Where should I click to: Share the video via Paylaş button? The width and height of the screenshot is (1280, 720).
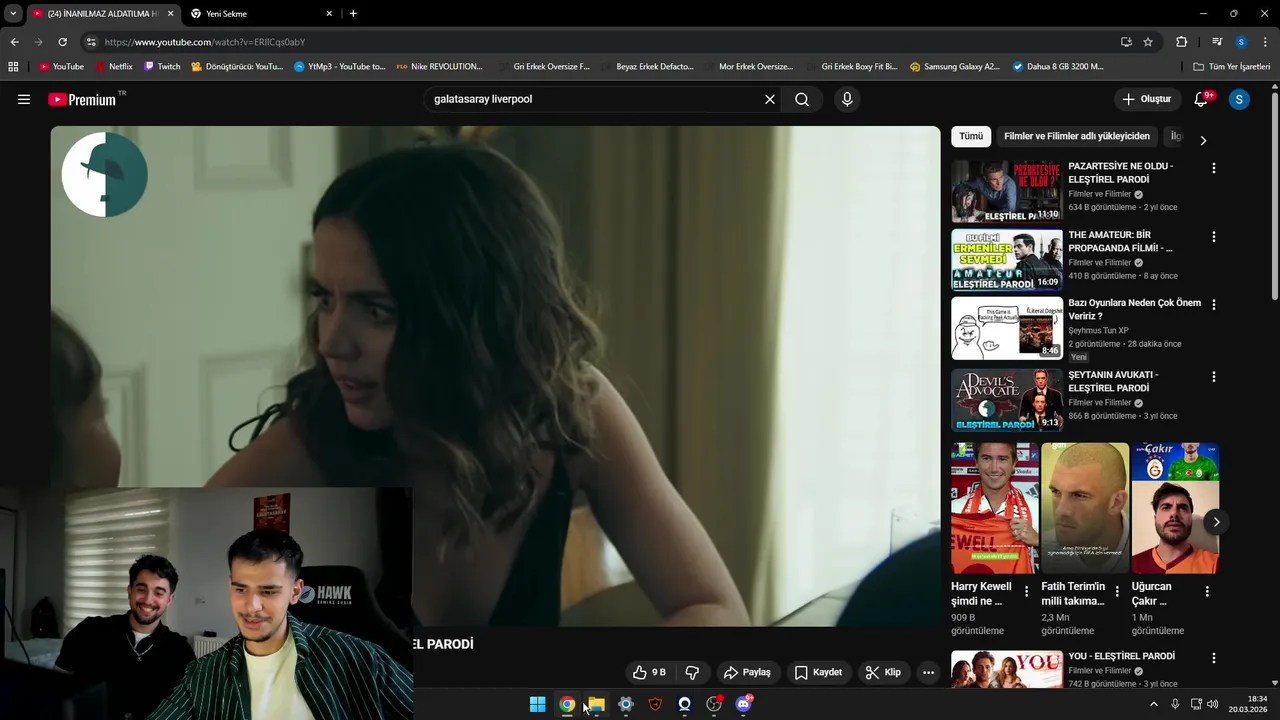coord(747,672)
